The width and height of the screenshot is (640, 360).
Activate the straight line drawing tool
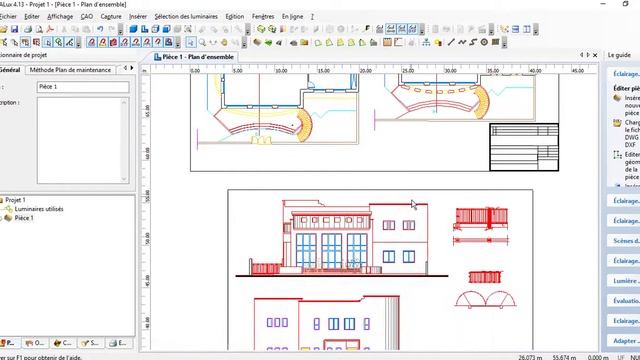coord(451,42)
